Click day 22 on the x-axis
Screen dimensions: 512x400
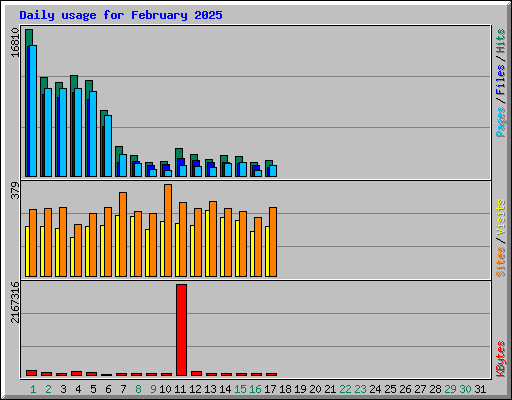click(x=345, y=389)
